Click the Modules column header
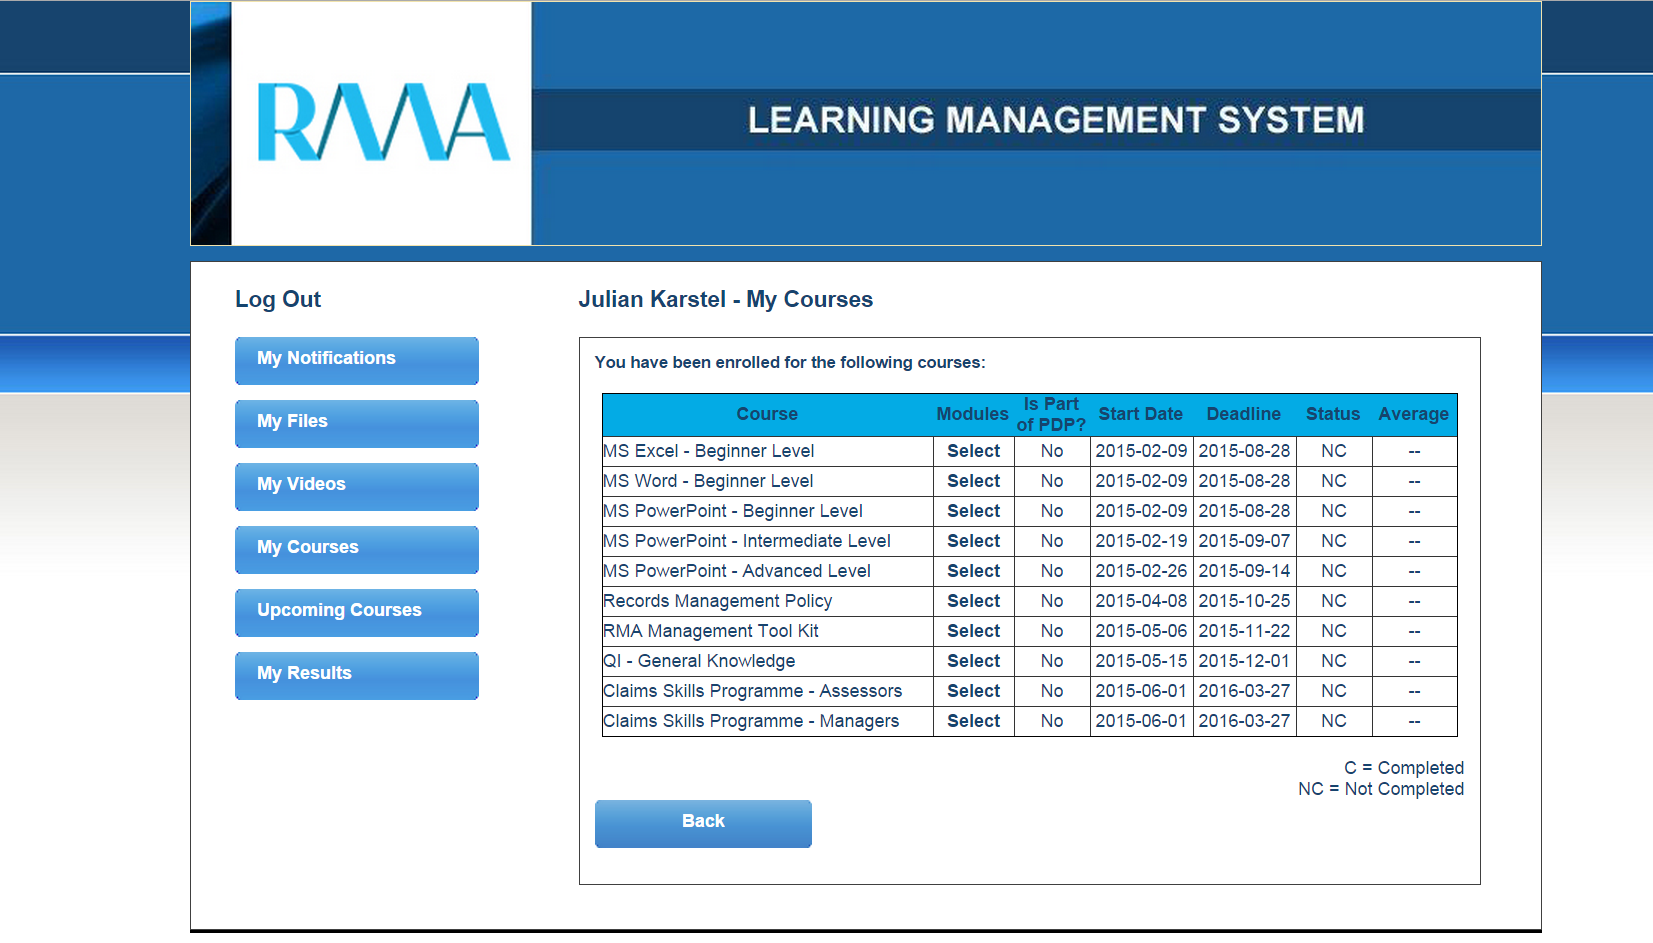Viewport: 1653px width, 943px height. pos(972,414)
